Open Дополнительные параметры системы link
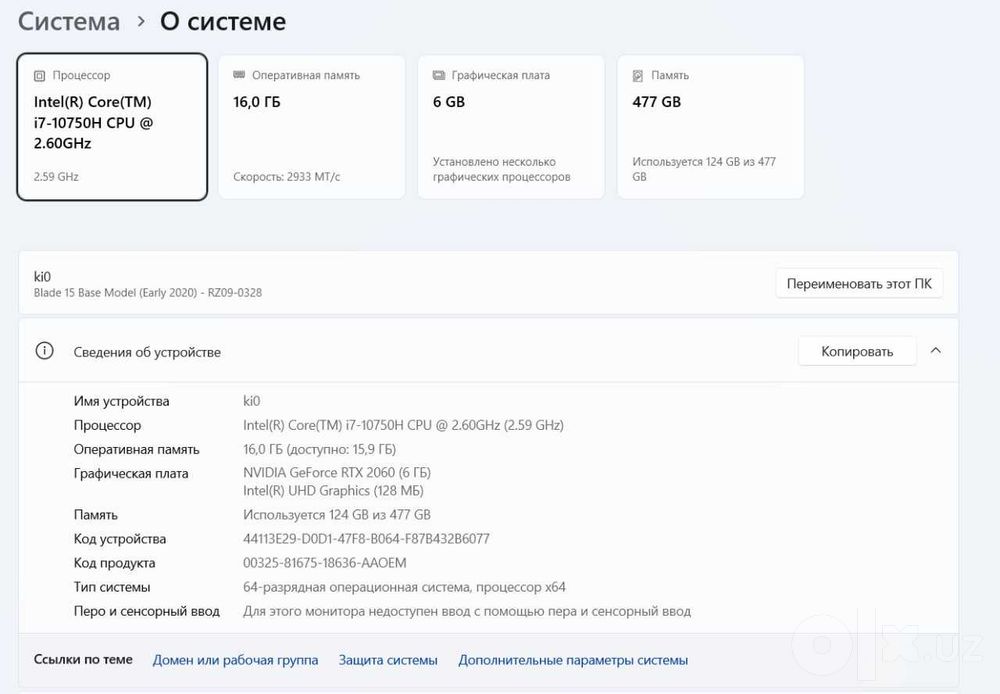The height and width of the screenshot is (694, 1000). point(573,660)
